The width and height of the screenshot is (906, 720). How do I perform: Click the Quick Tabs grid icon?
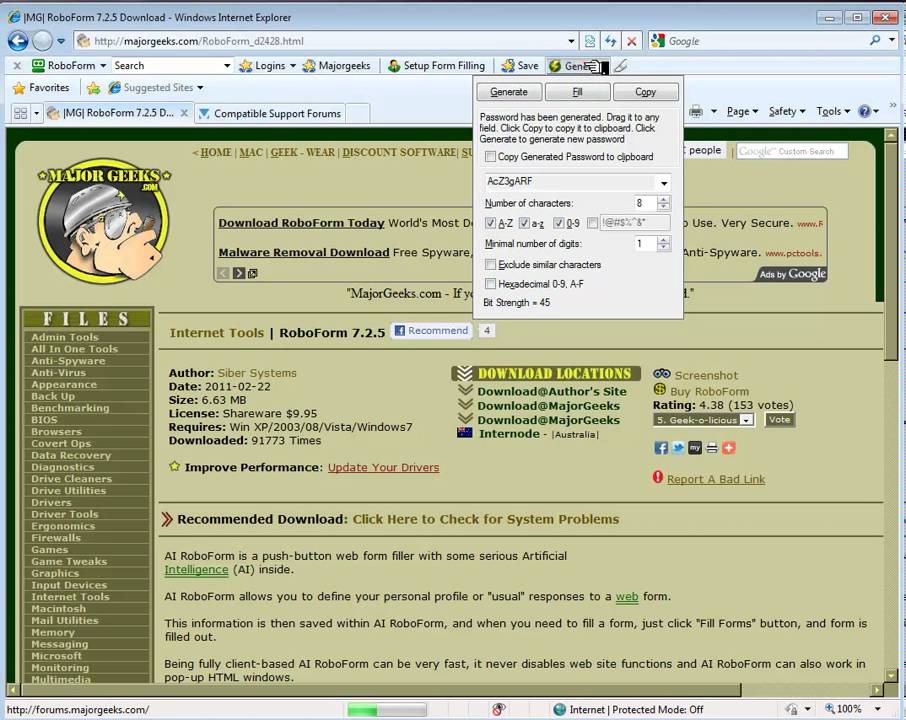[20, 113]
